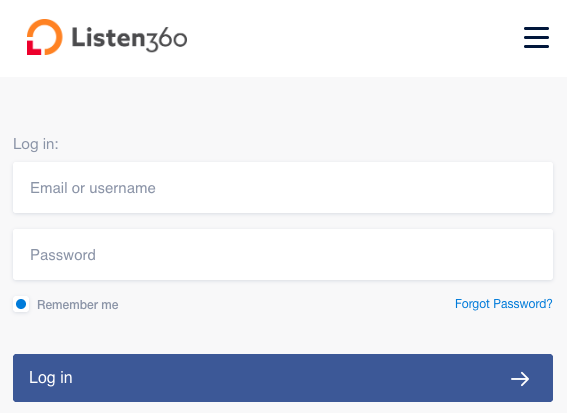
Task: Click the Listen360 wordmark text
Action: 129,38
